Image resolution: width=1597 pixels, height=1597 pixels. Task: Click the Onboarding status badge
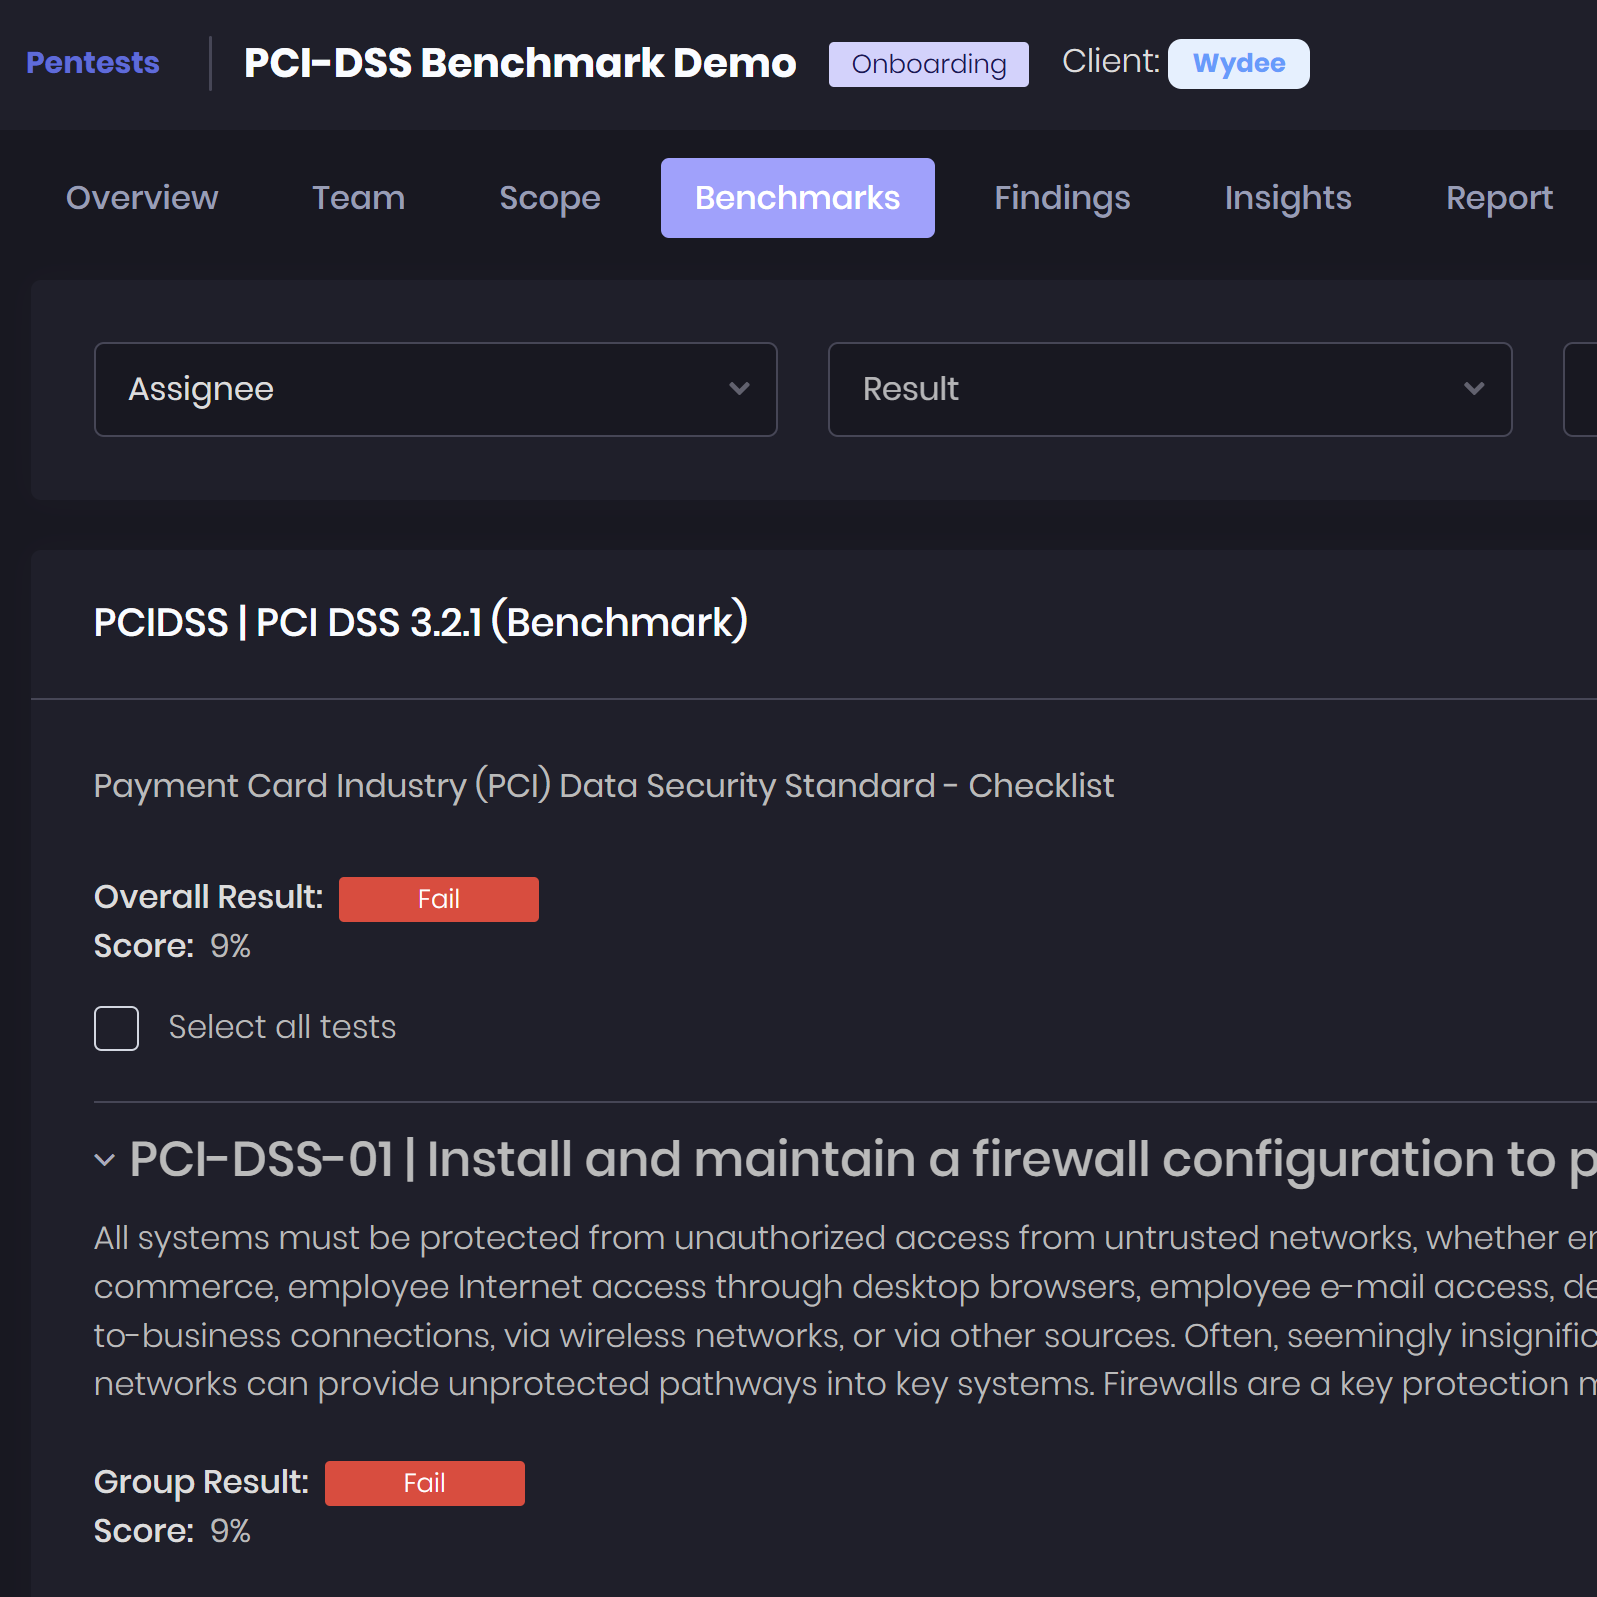tap(928, 64)
